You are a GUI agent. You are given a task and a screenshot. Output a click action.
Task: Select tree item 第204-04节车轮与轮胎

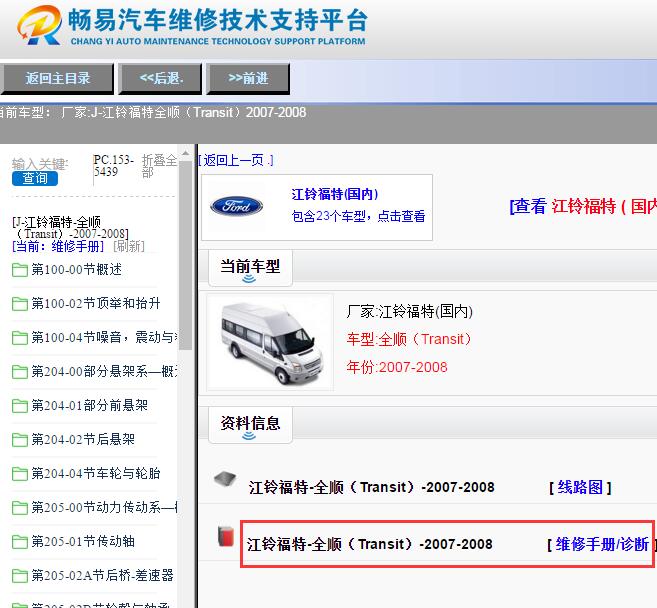[96, 473]
